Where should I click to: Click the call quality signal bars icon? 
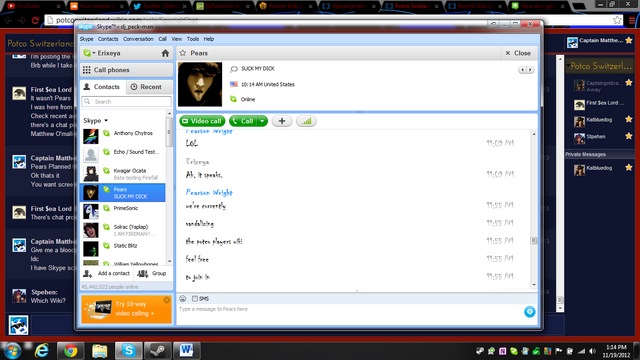click(x=306, y=121)
